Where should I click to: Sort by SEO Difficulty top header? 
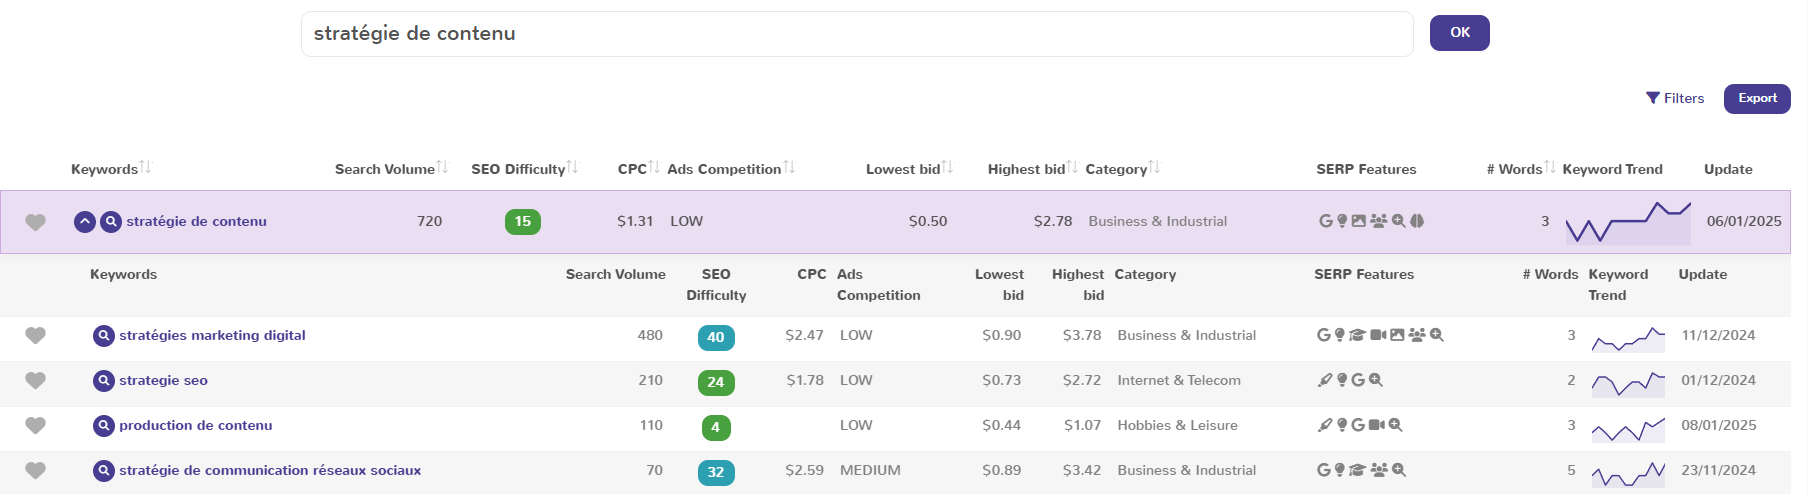click(x=525, y=169)
